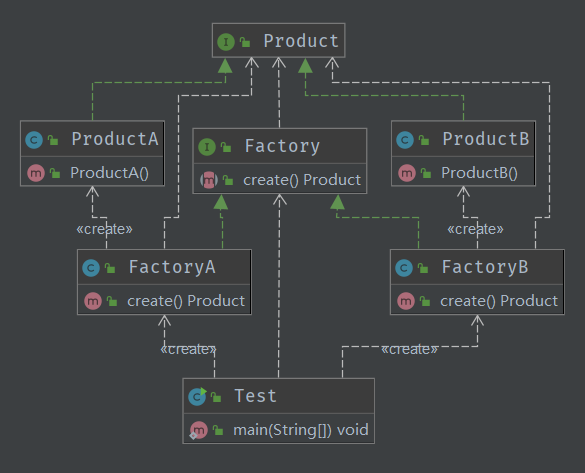Click «create» label between Test and FactoryA
Image resolution: width=585 pixels, height=473 pixels.
[x=188, y=350]
